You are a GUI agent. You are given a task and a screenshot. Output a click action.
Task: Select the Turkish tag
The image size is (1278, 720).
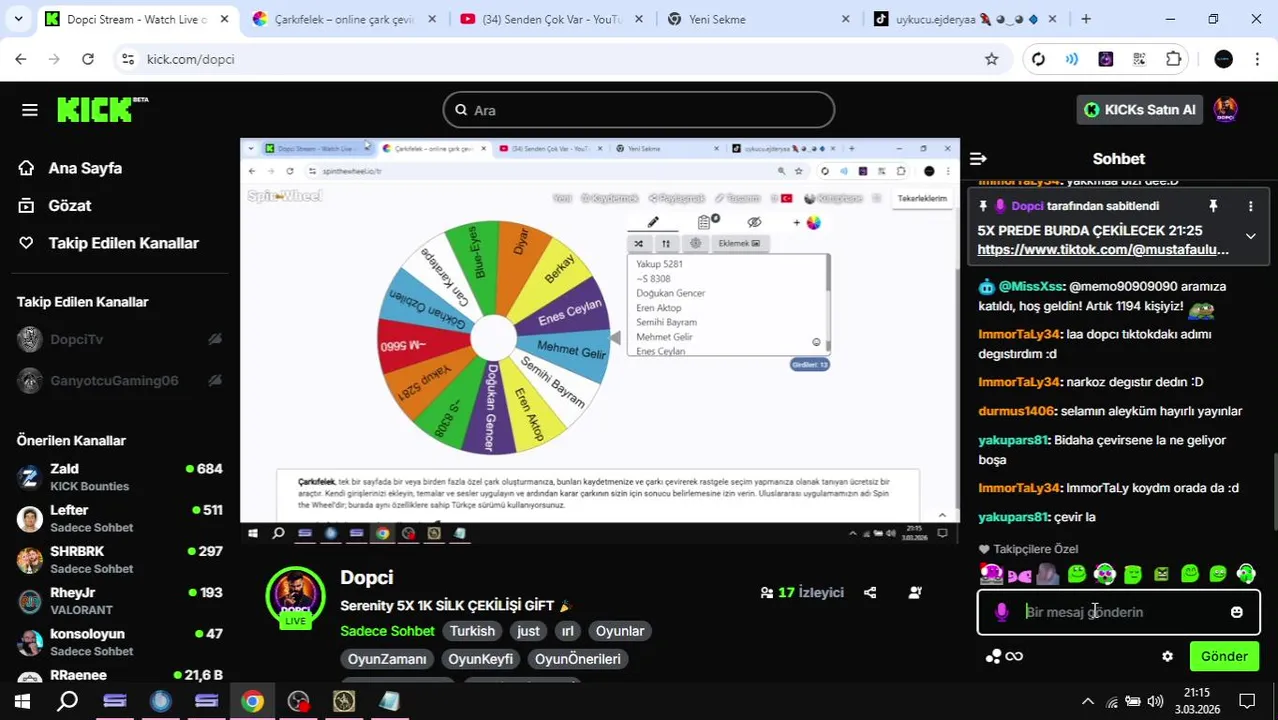[x=472, y=631]
